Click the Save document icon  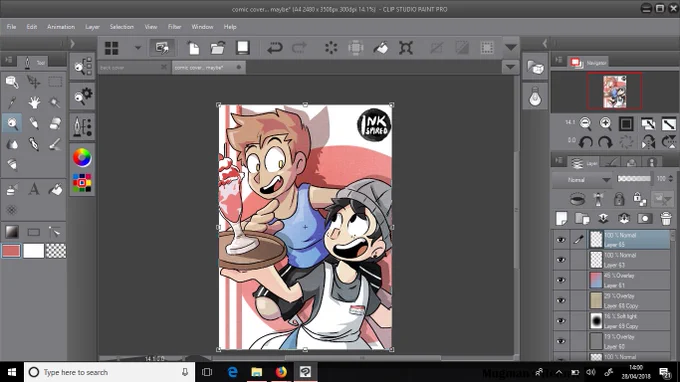(243, 48)
